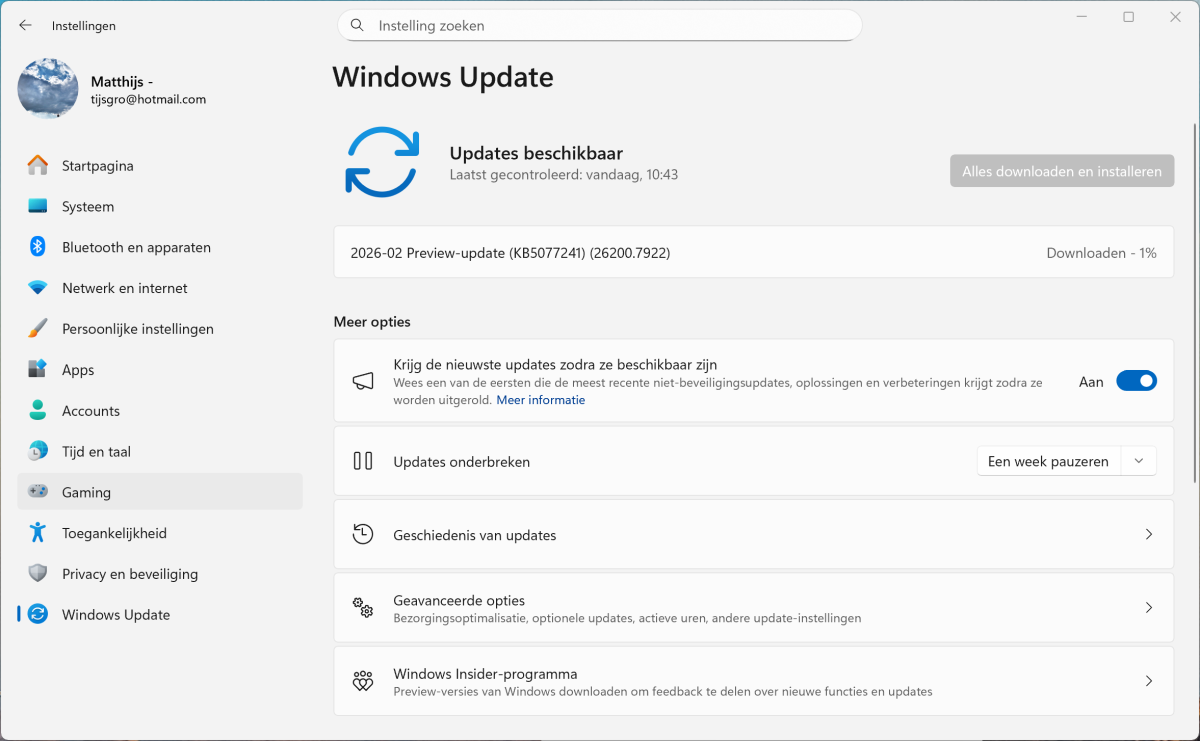Viewport: 1200px width, 741px height.
Task: Toggle off newest updates switch
Action: (1136, 381)
